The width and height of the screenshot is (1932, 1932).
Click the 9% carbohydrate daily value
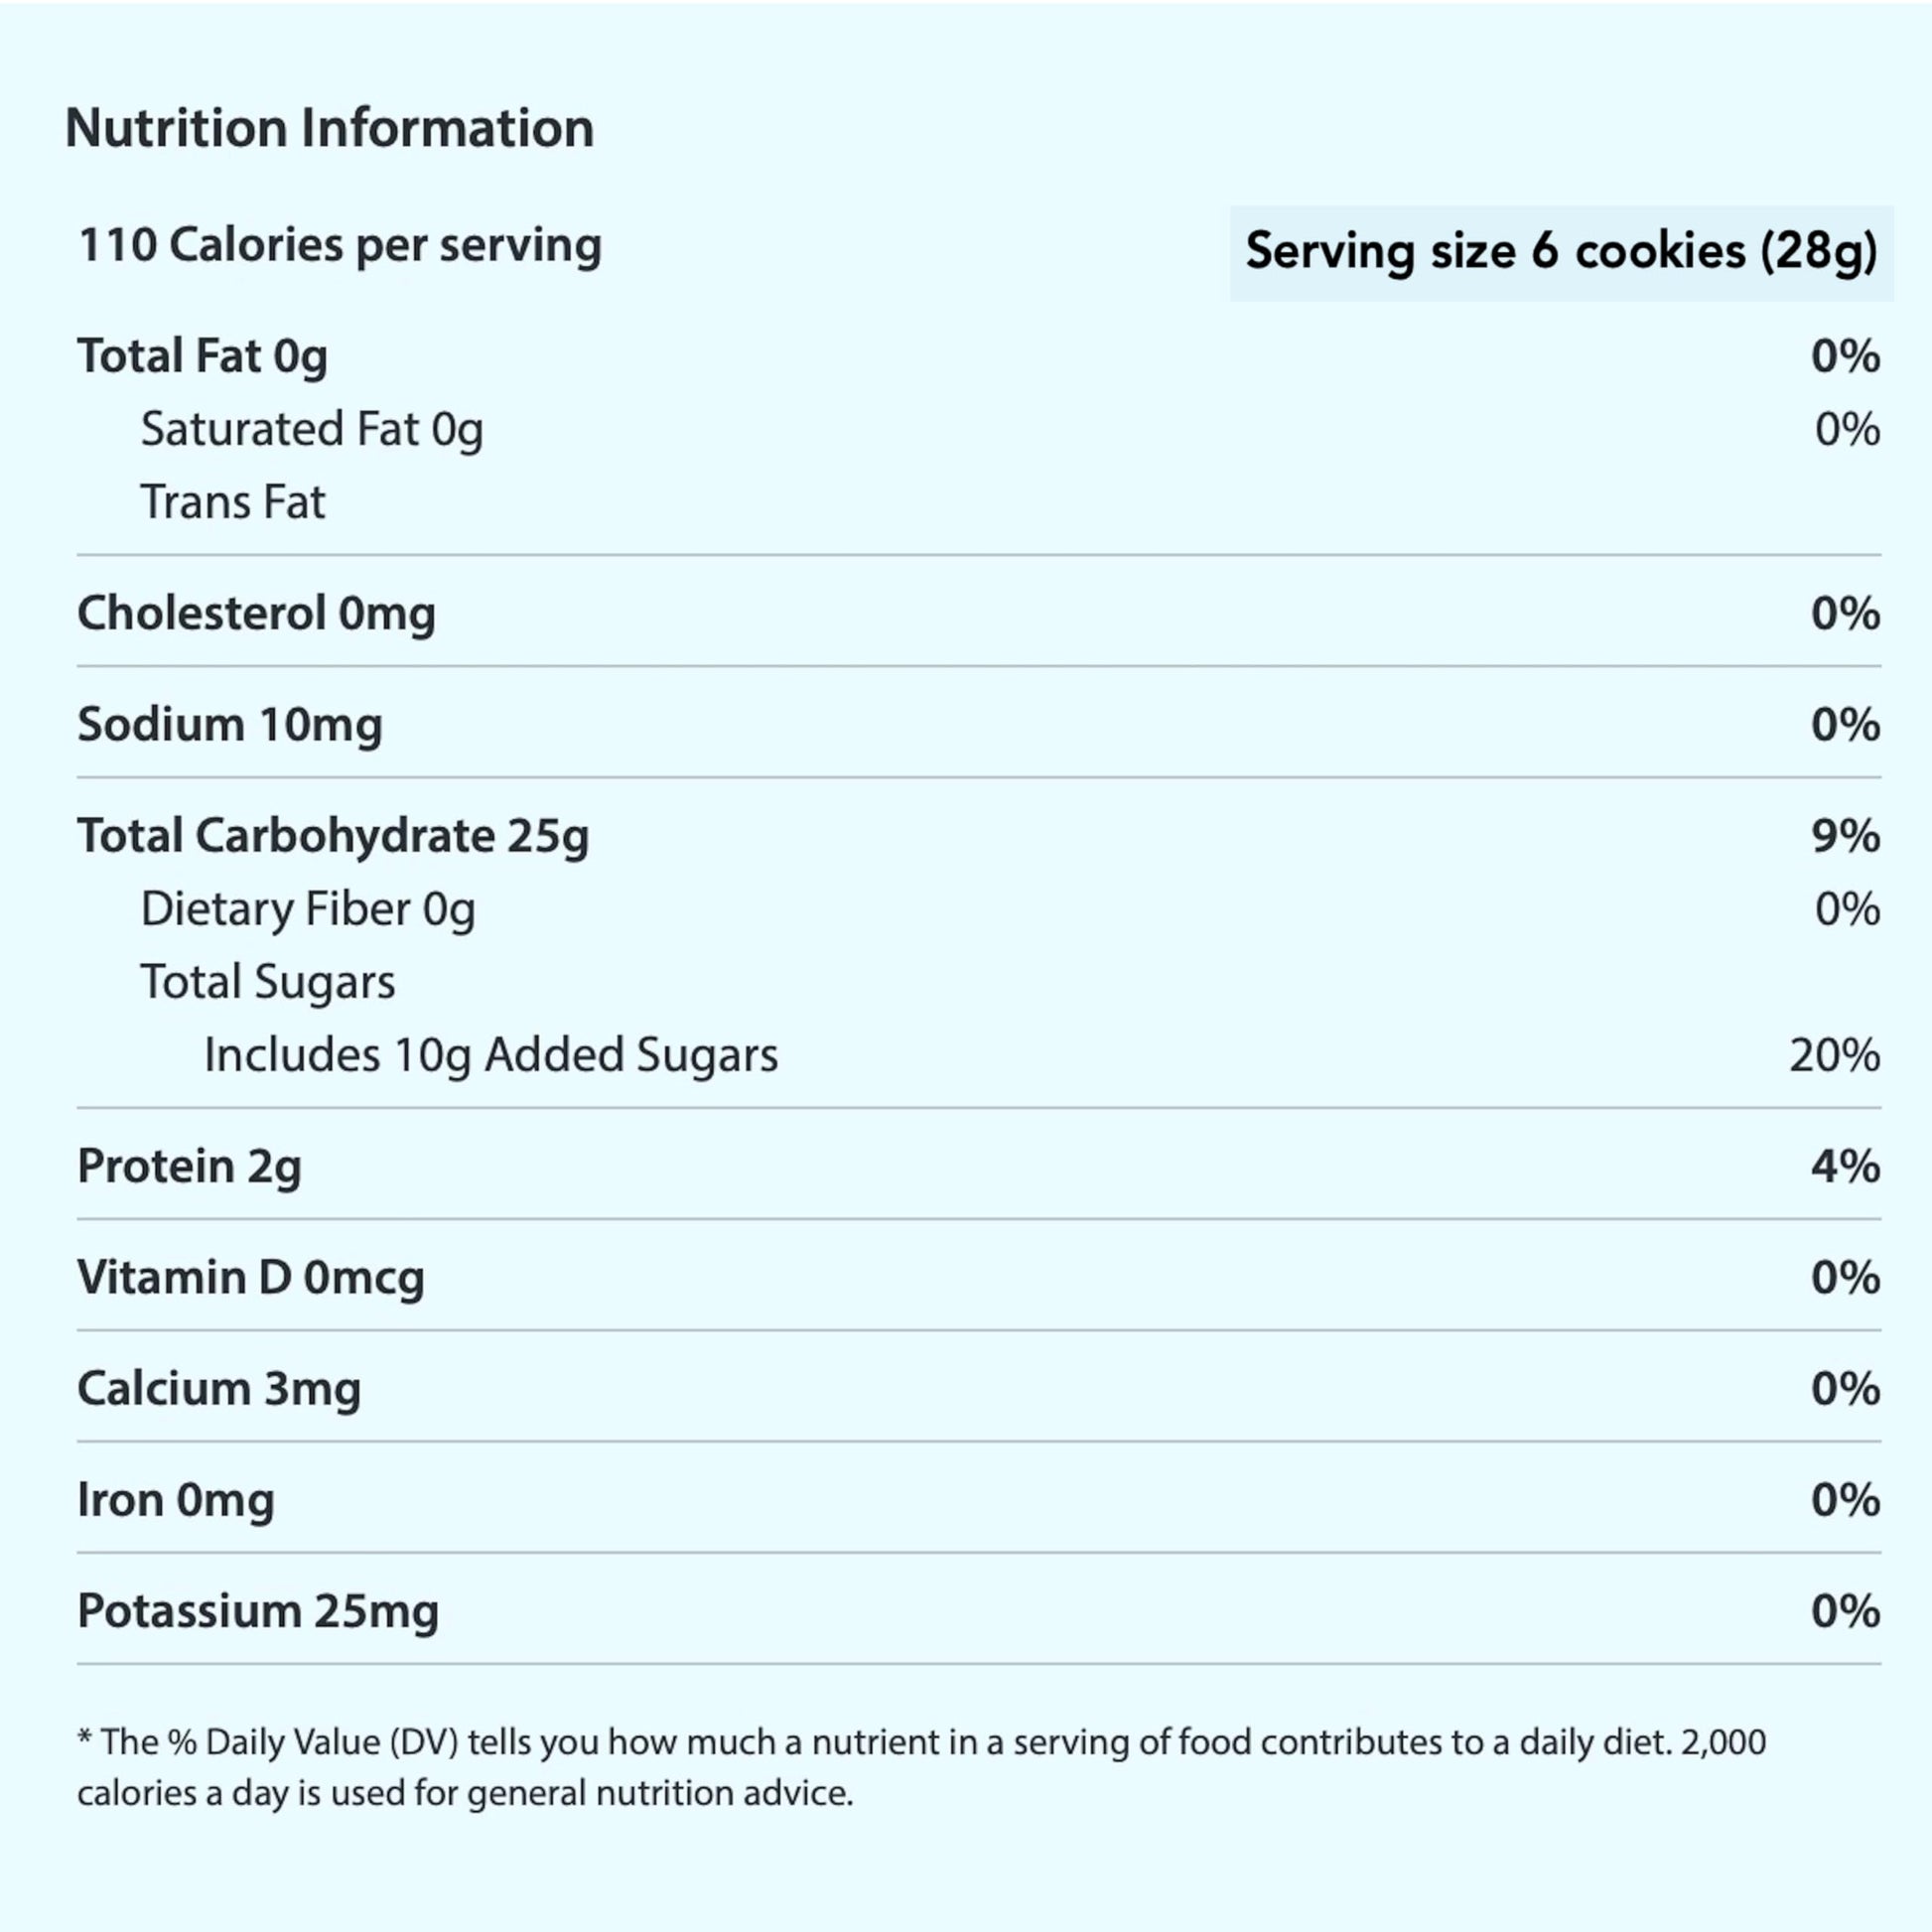[1845, 836]
